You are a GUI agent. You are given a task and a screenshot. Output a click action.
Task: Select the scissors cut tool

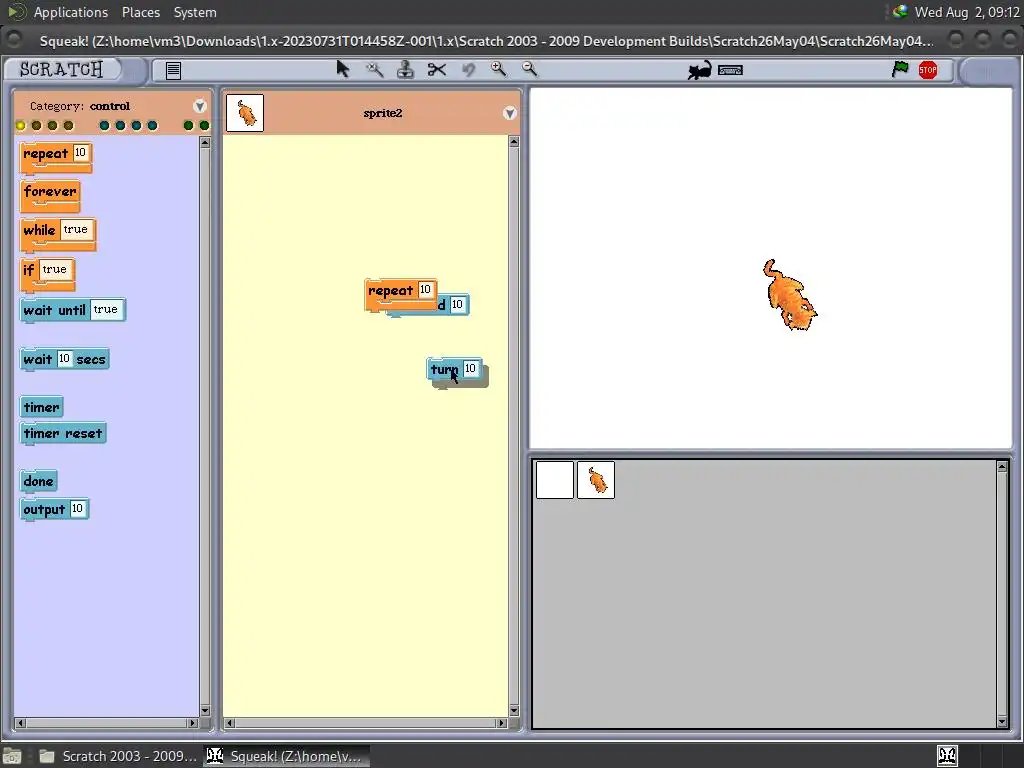(x=437, y=69)
